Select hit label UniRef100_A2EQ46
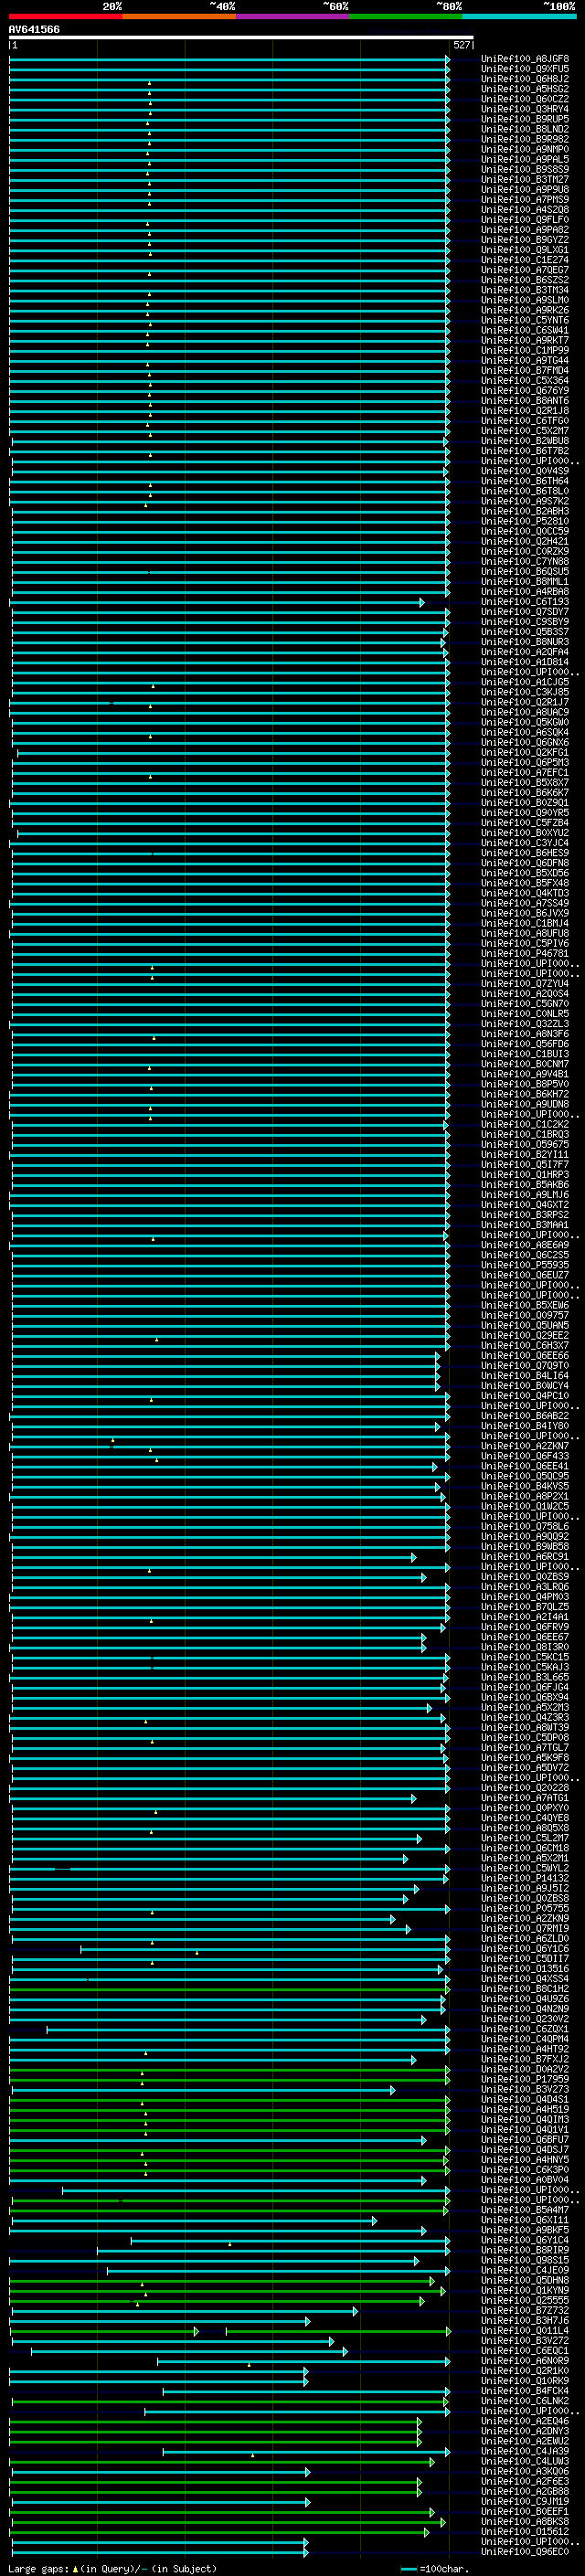The width and height of the screenshot is (585, 2576). [525, 2421]
